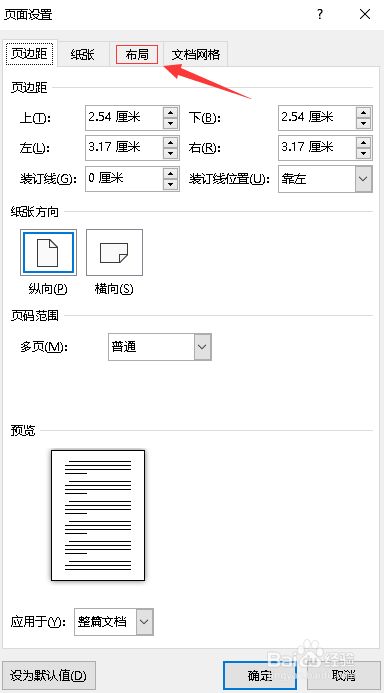Click the 纵向(P) label text
This screenshot has width=384, height=693.
tap(49, 289)
